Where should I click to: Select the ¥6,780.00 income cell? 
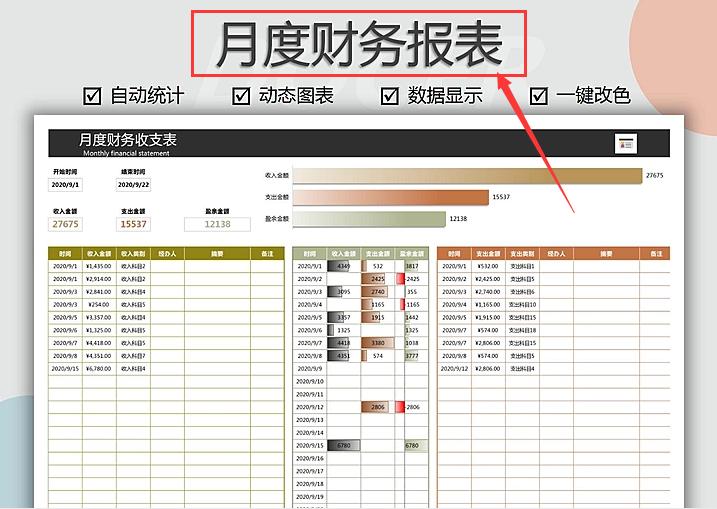(99, 368)
